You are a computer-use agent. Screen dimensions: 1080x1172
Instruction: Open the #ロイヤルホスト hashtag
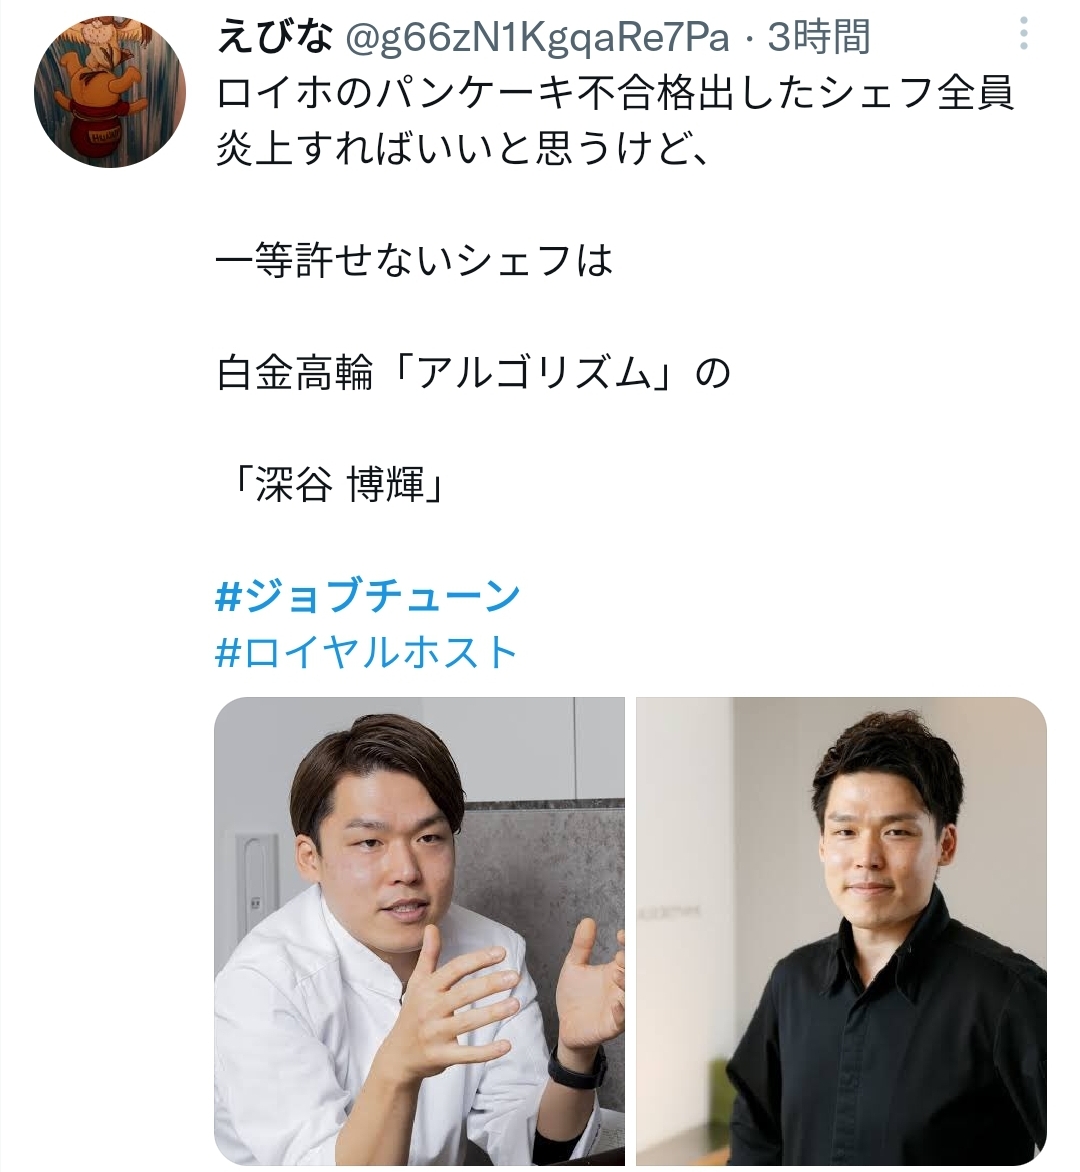coord(366,652)
